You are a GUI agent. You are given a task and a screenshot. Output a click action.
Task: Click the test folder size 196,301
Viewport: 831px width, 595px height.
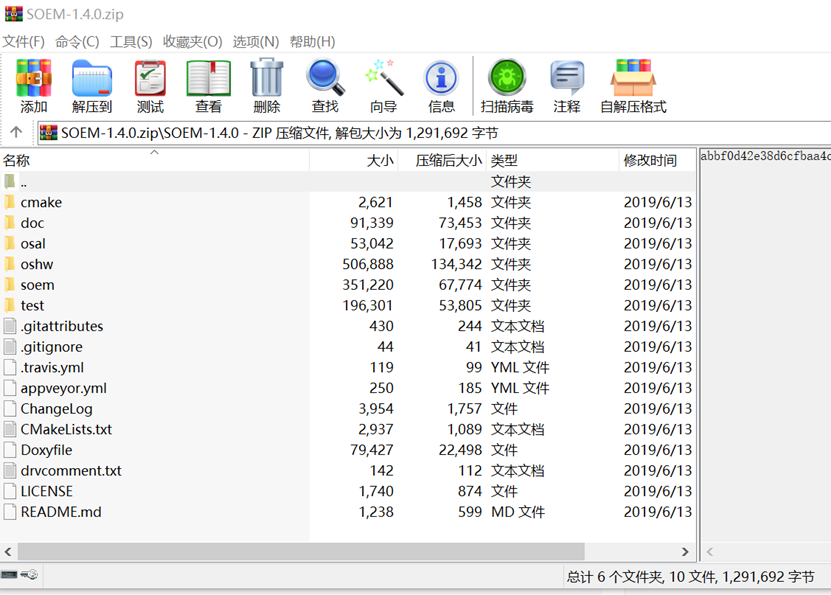pyautogui.click(x=368, y=305)
